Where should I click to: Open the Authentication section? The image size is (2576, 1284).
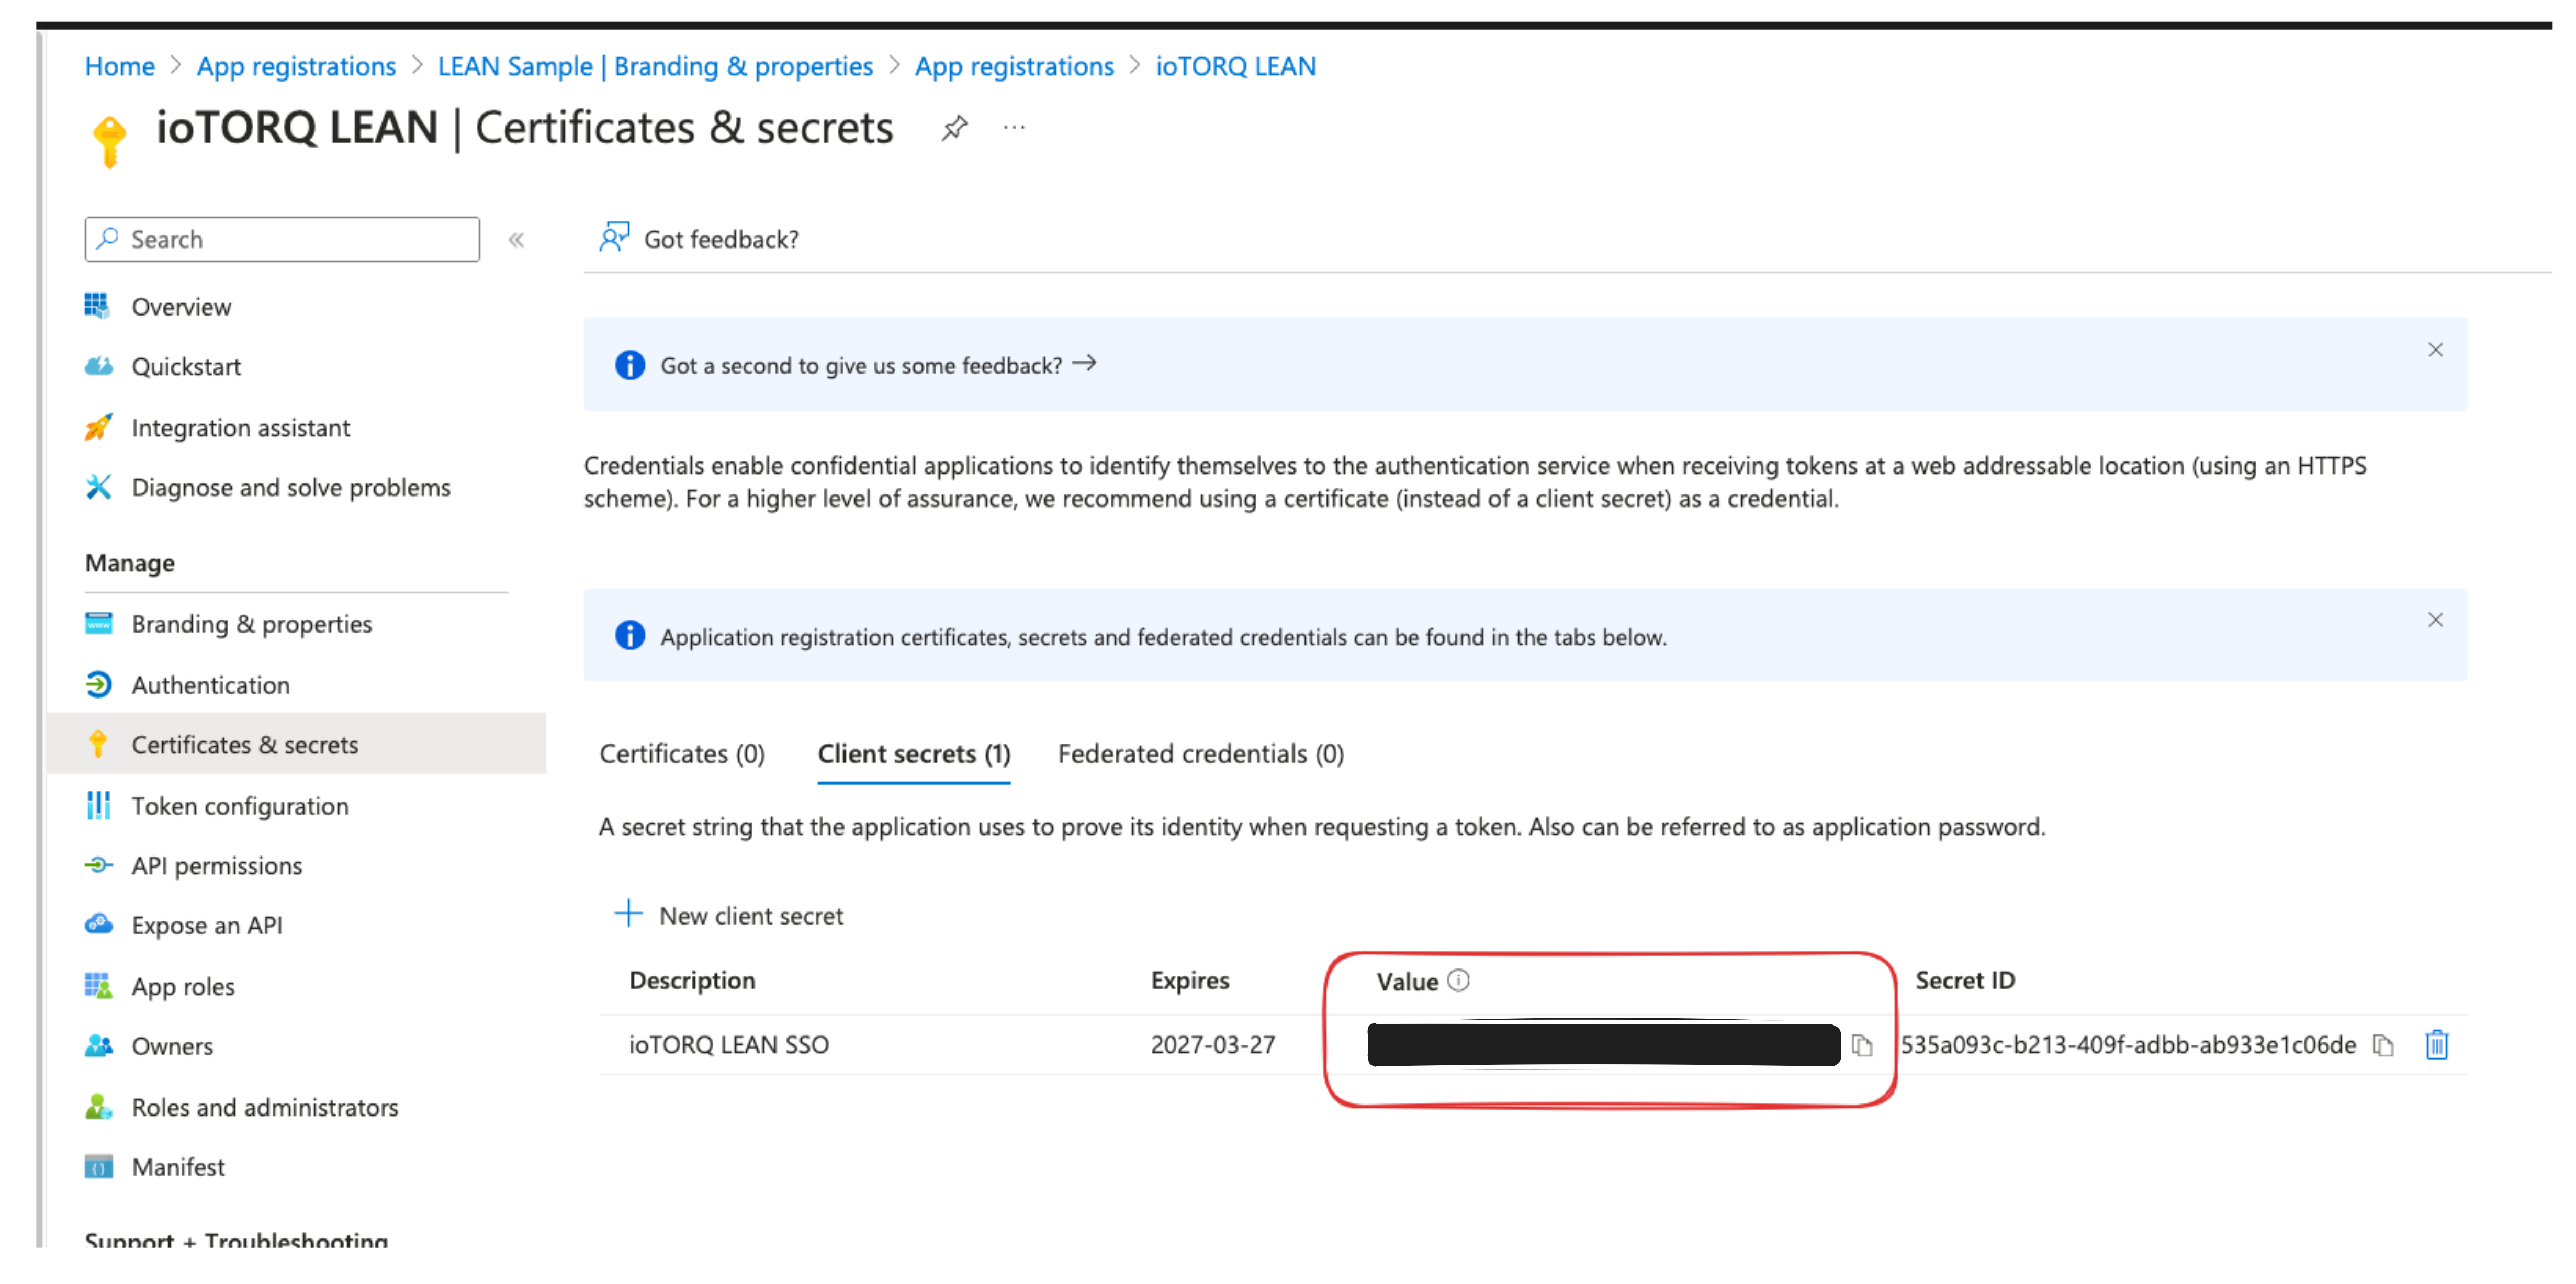(211, 685)
